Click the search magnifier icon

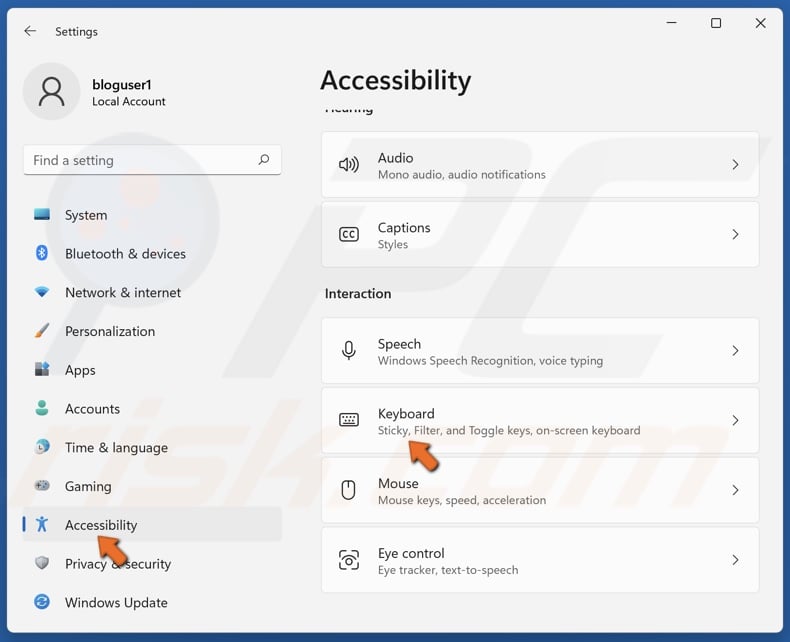pos(264,160)
